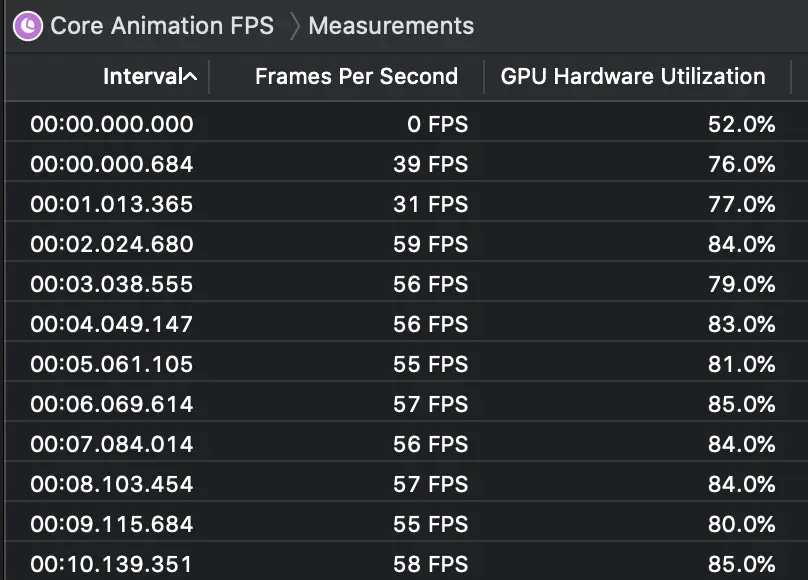Sort by GPU Hardware Utilization column

[x=632, y=76]
